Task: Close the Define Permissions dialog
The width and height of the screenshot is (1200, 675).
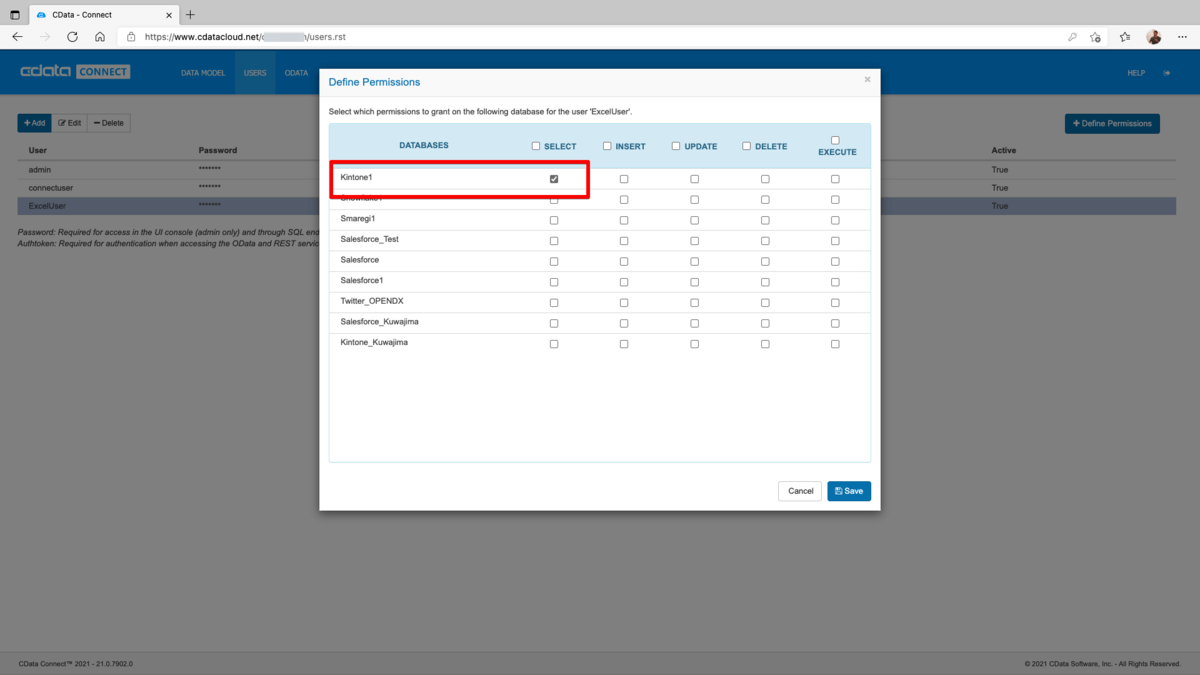Action: [x=867, y=79]
